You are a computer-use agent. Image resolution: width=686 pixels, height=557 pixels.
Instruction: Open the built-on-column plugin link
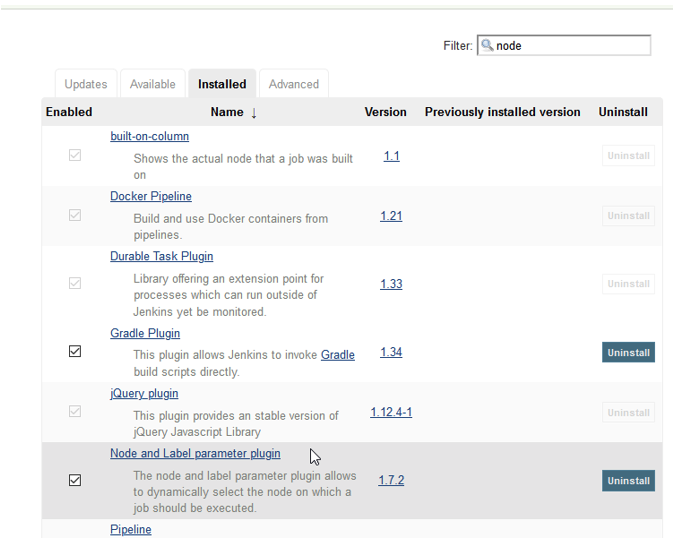[x=150, y=136]
